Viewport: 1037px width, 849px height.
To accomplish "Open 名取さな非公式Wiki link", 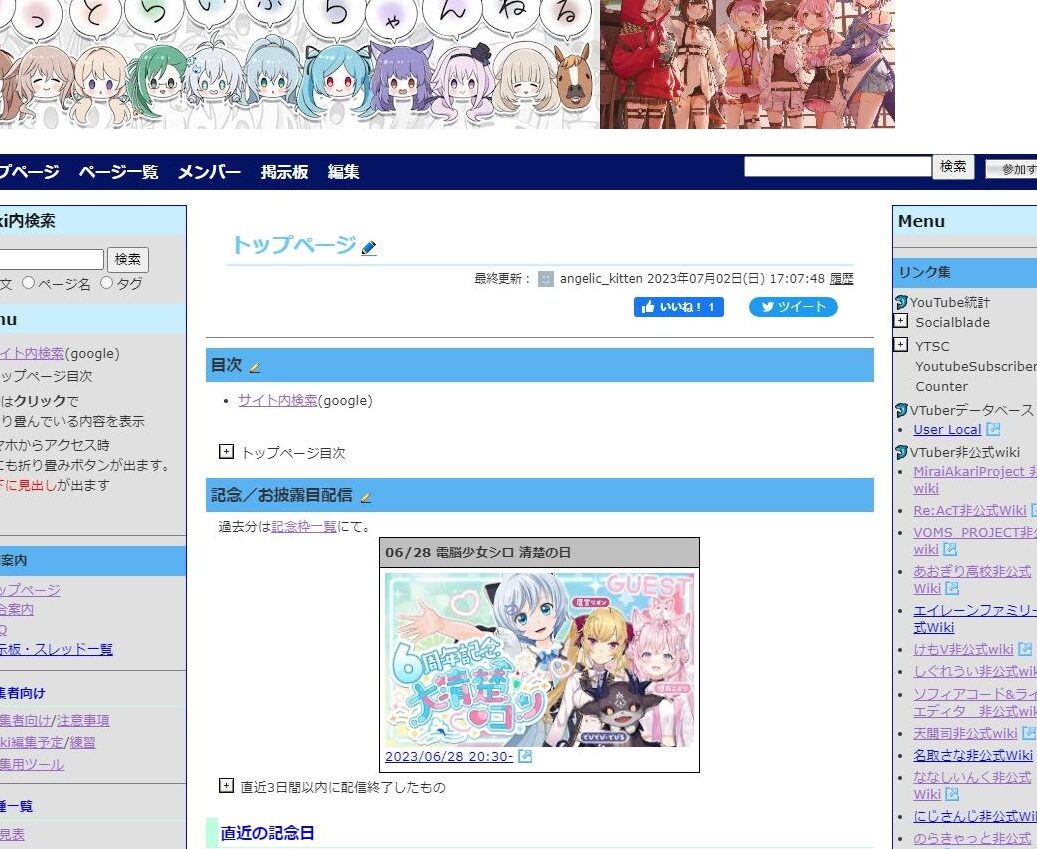I will [973, 755].
